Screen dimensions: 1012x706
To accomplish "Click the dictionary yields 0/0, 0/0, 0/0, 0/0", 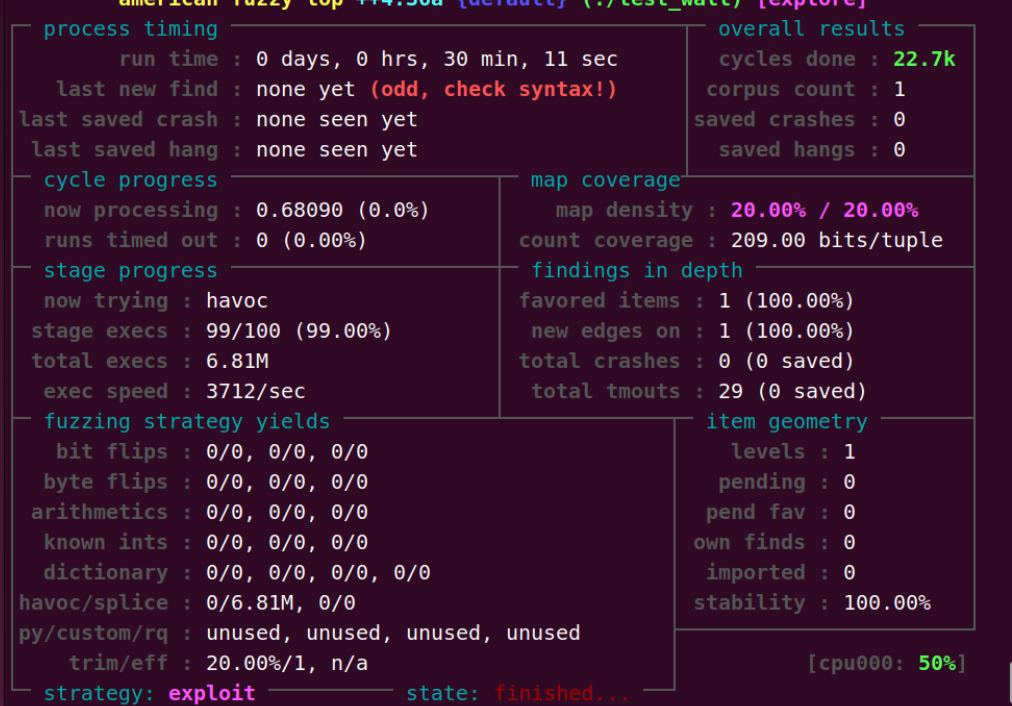I will click(318, 573).
